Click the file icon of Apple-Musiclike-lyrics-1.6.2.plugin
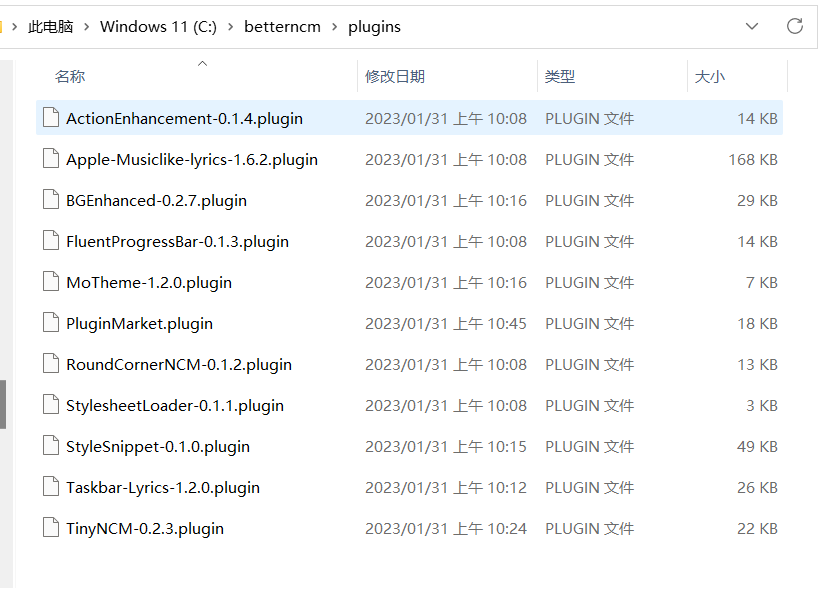 pos(51,158)
